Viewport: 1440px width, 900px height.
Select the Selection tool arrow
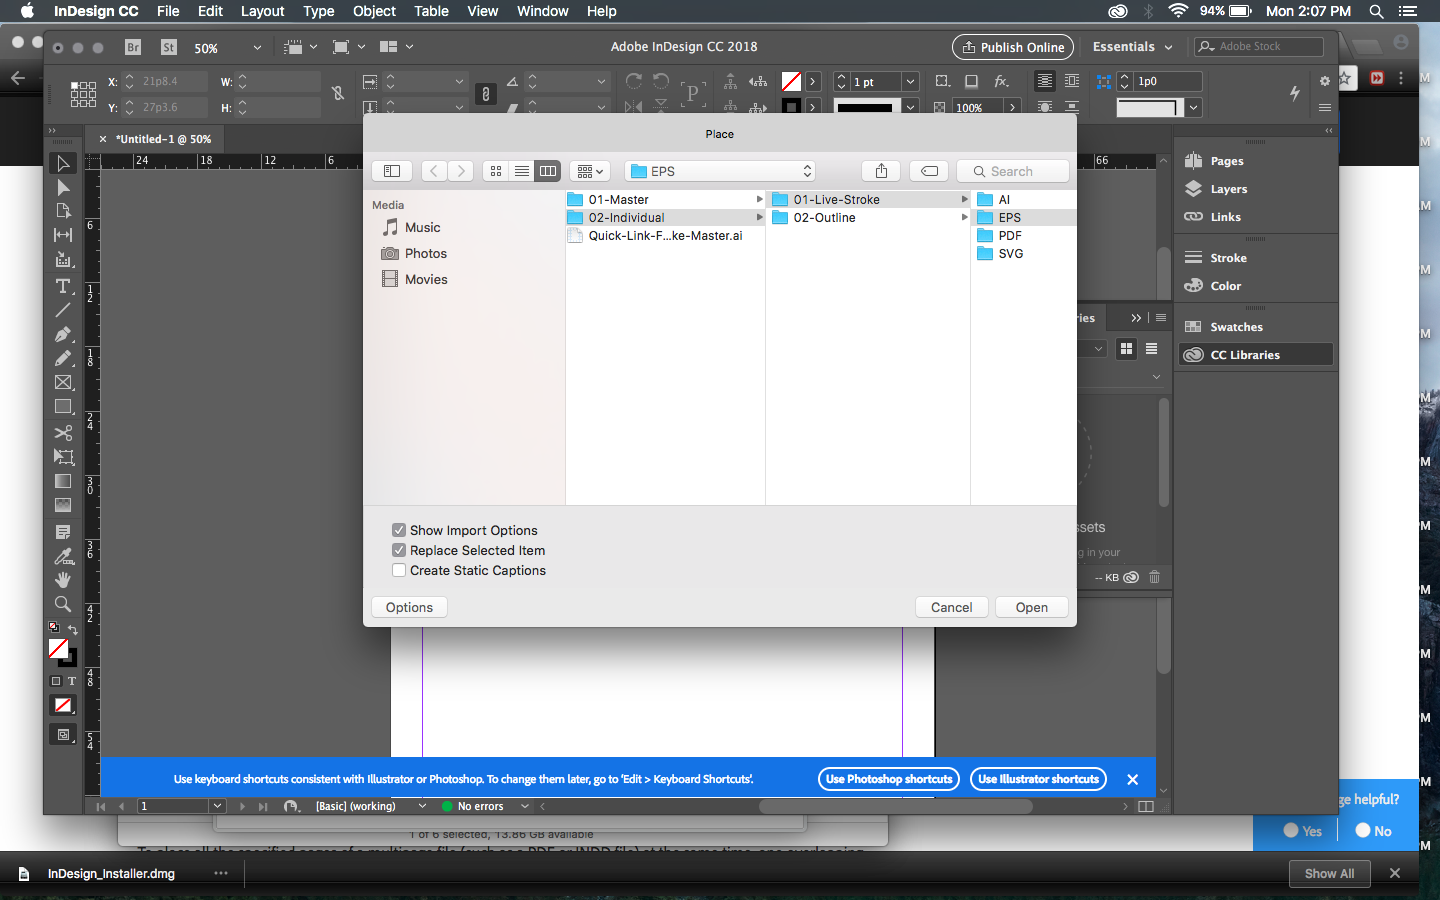(63, 163)
